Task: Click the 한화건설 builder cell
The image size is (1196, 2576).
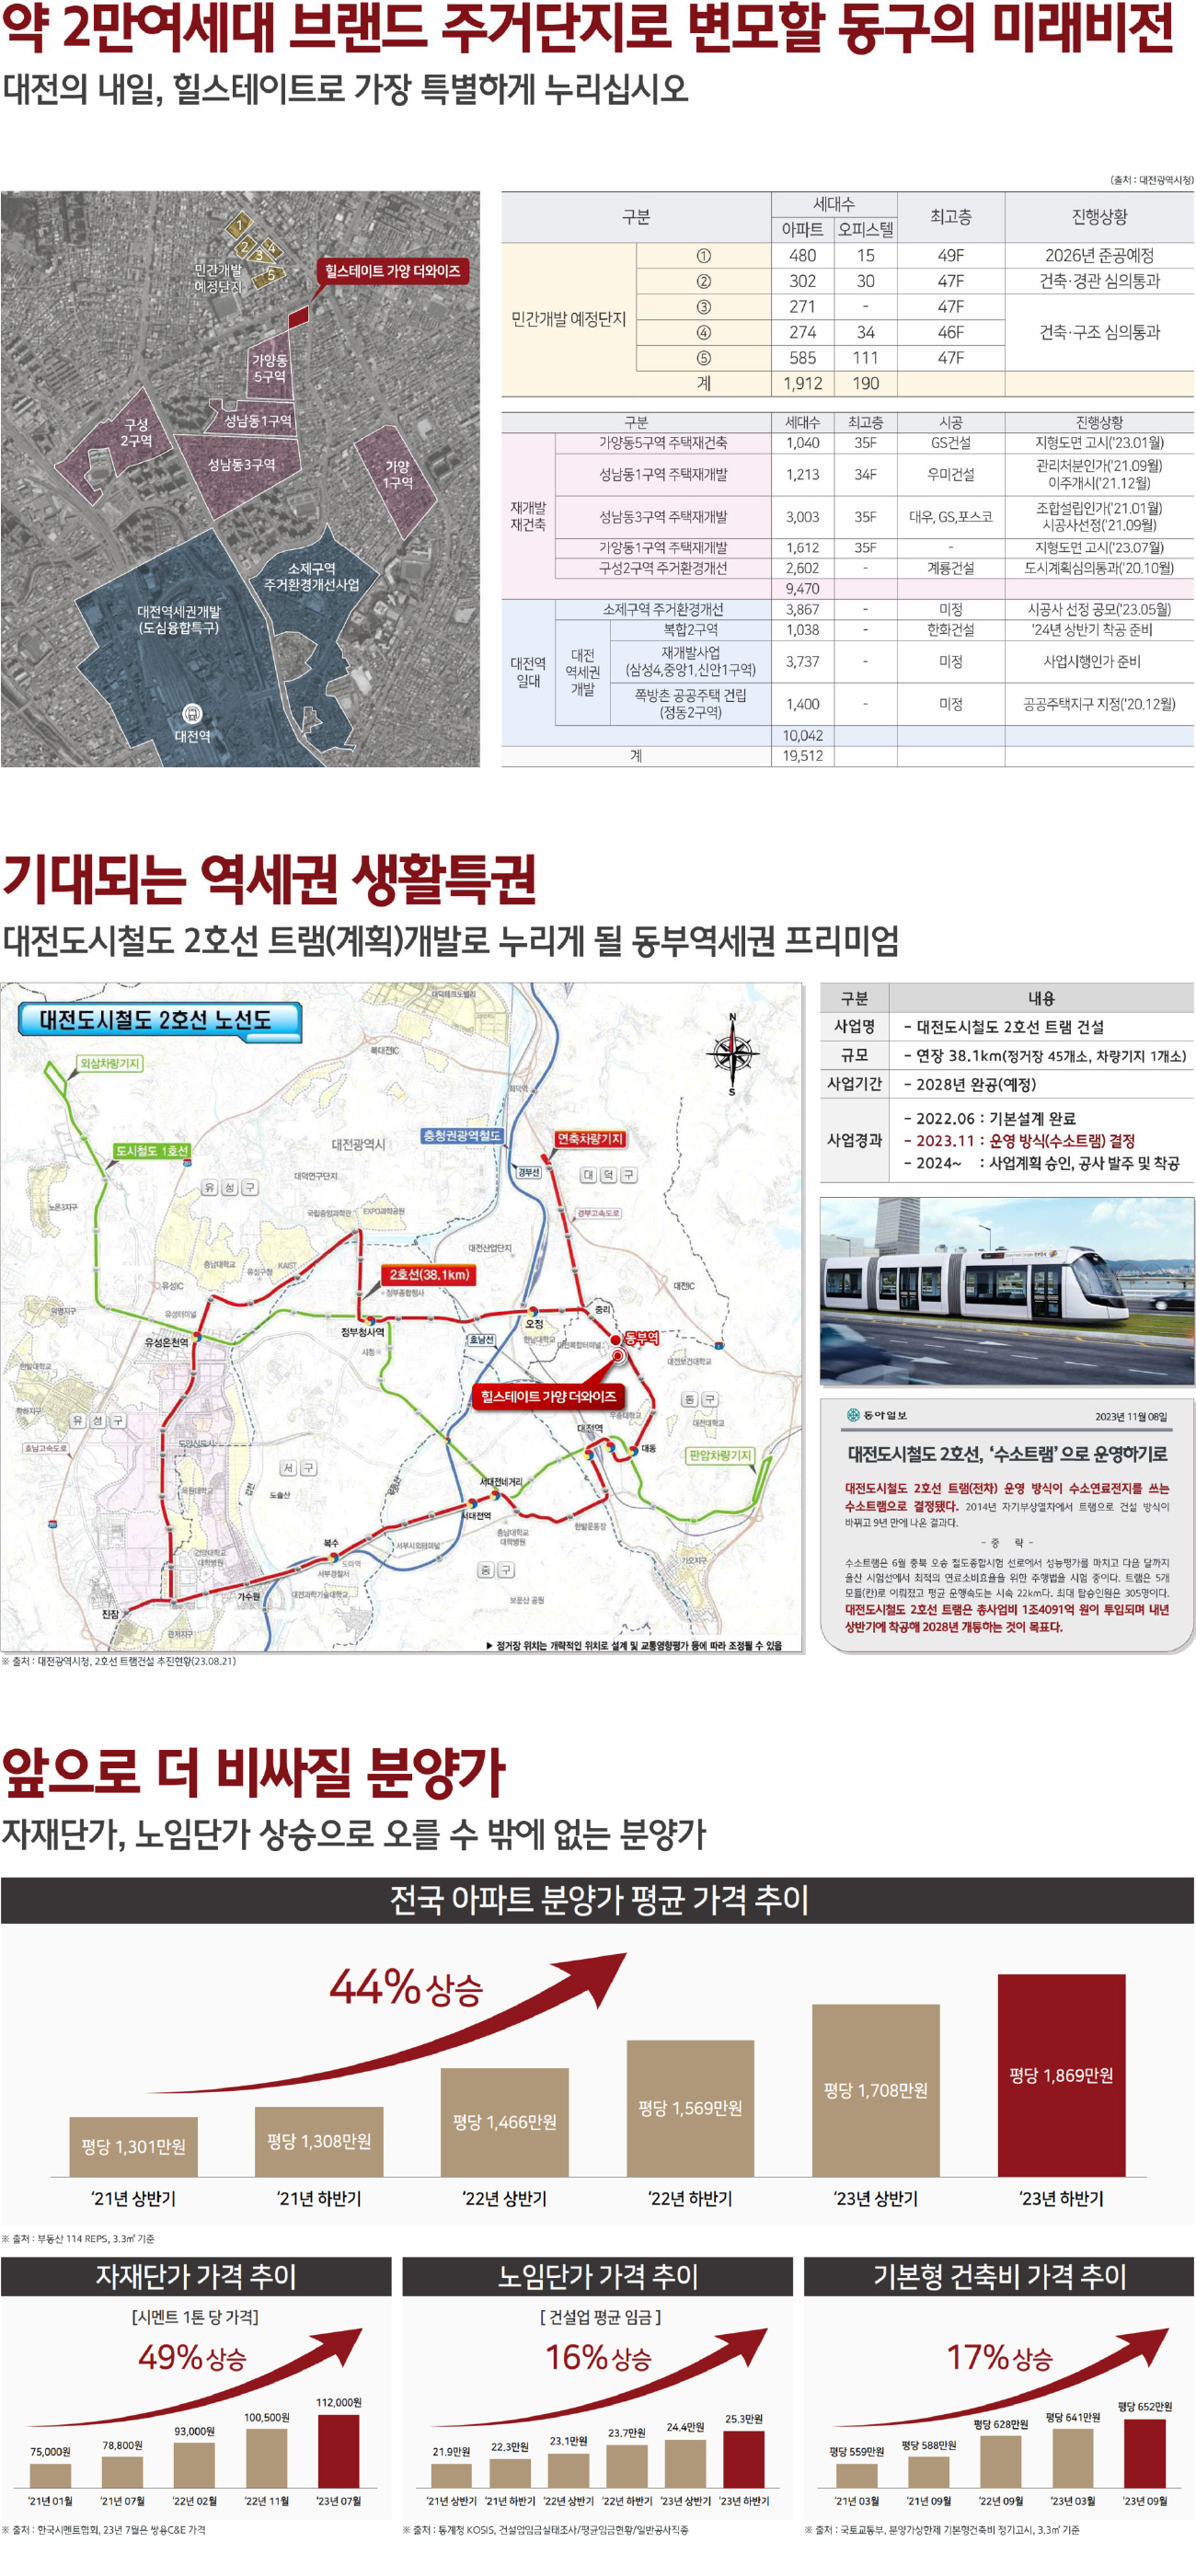Action: coord(950,630)
